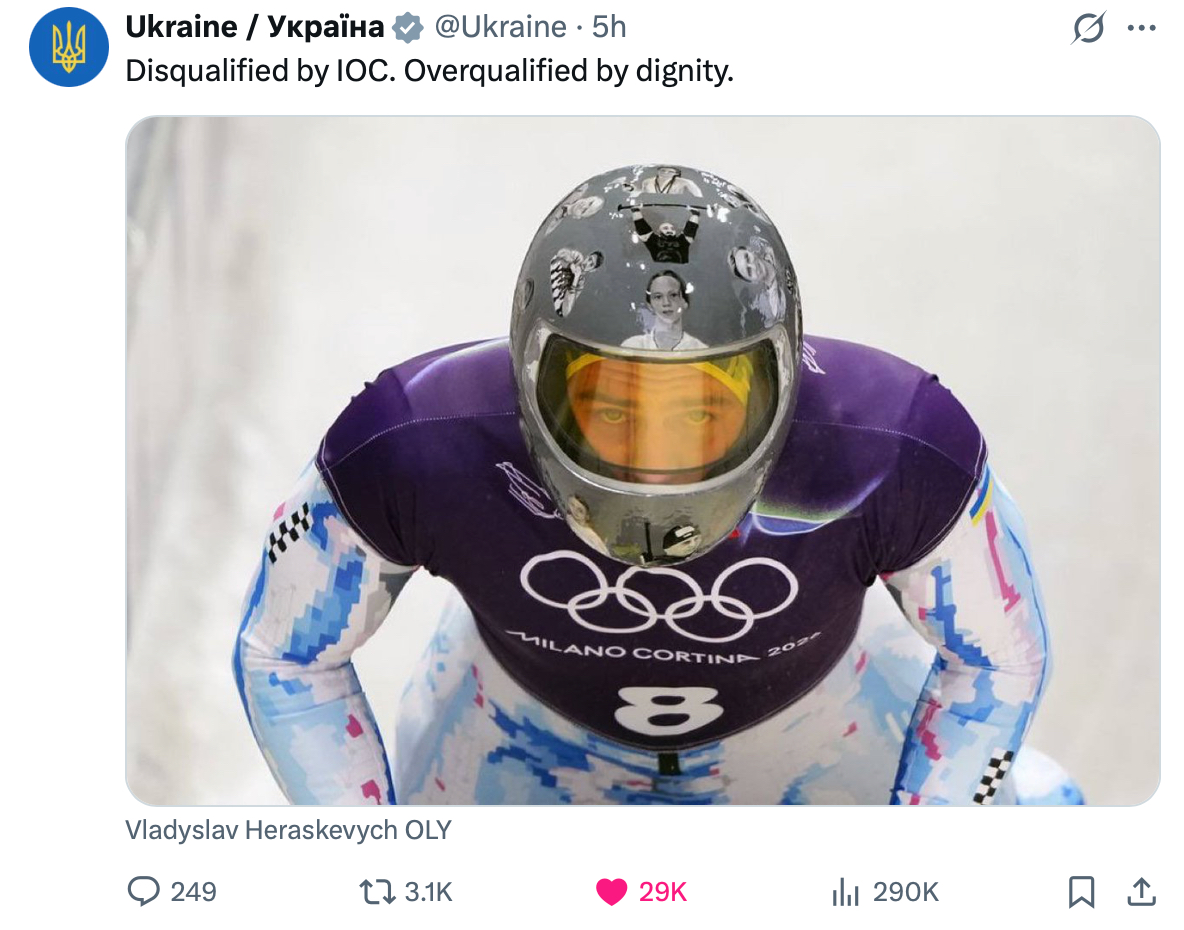Click the "Vladyslav Heraskevych OLY" caption
This screenshot has height=930, width=1184.
288,829
